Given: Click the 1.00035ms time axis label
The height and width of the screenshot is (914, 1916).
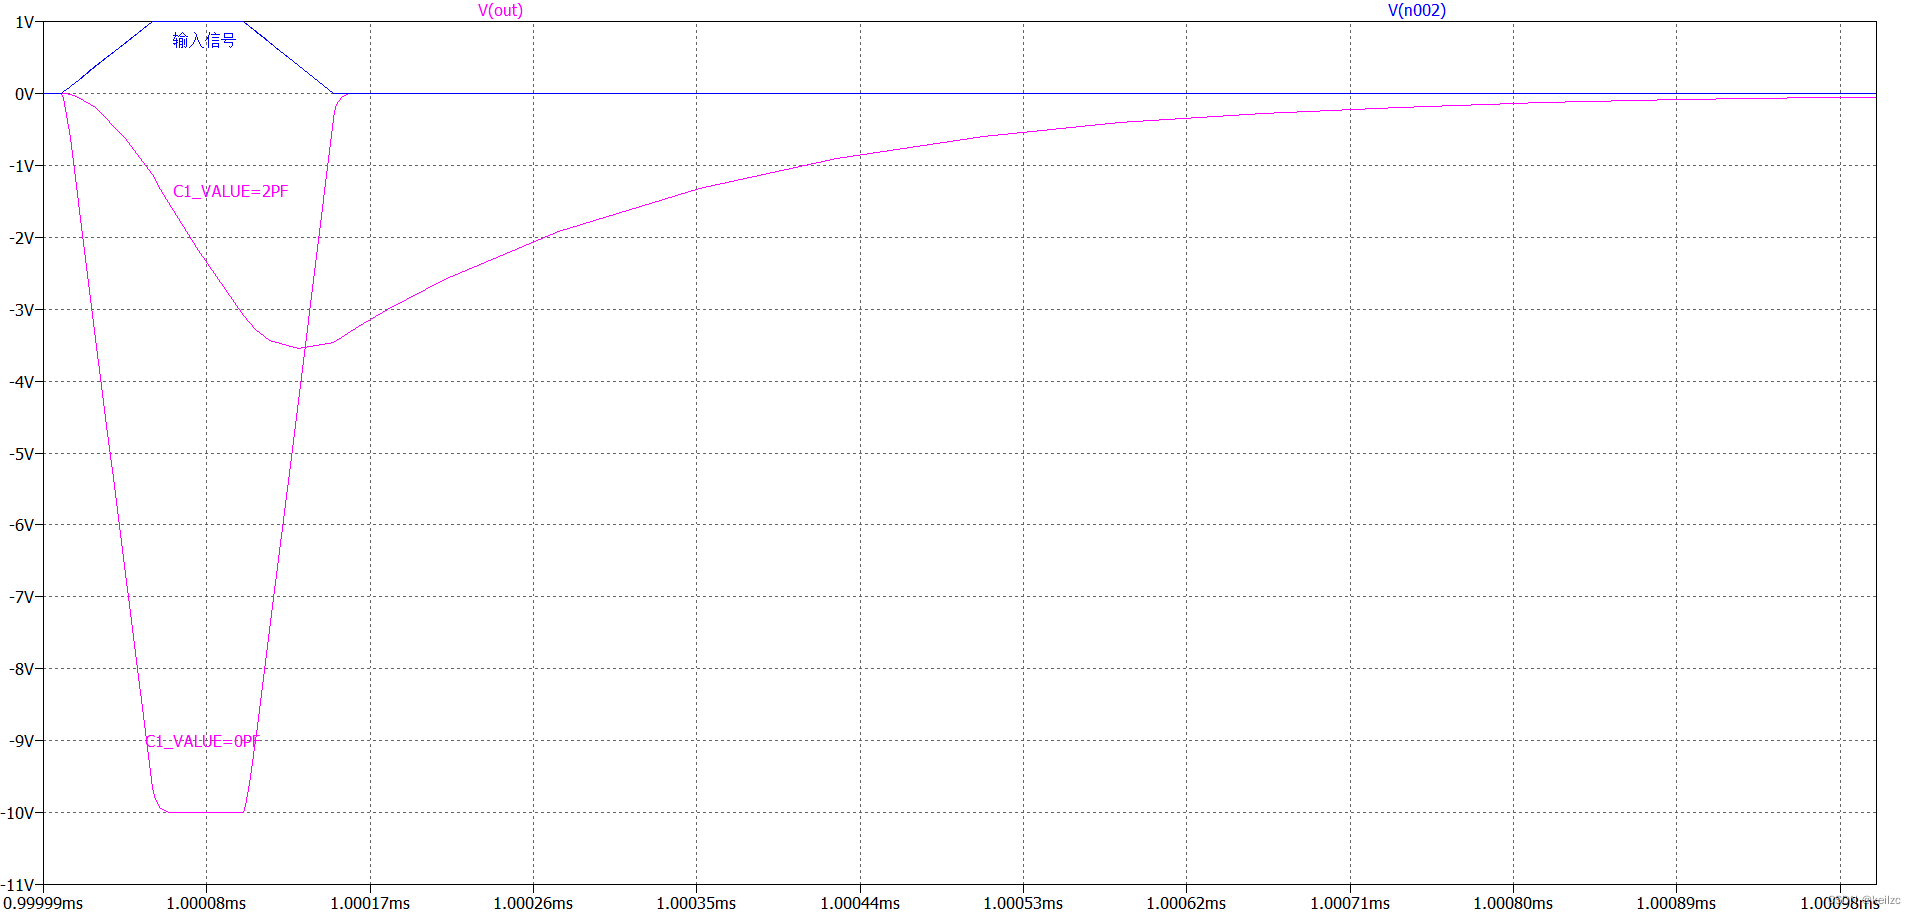Looking at the screenshot, I should [696, 903].
